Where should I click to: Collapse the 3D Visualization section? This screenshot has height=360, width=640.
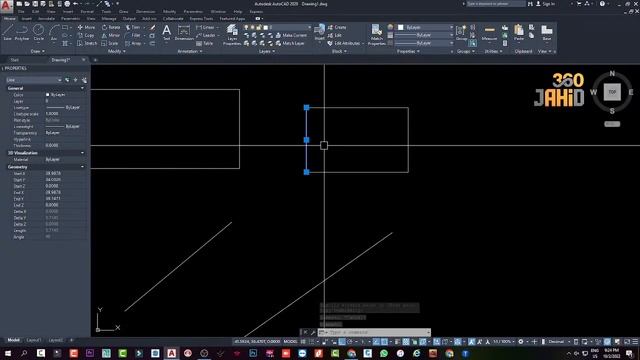point(82,153)
